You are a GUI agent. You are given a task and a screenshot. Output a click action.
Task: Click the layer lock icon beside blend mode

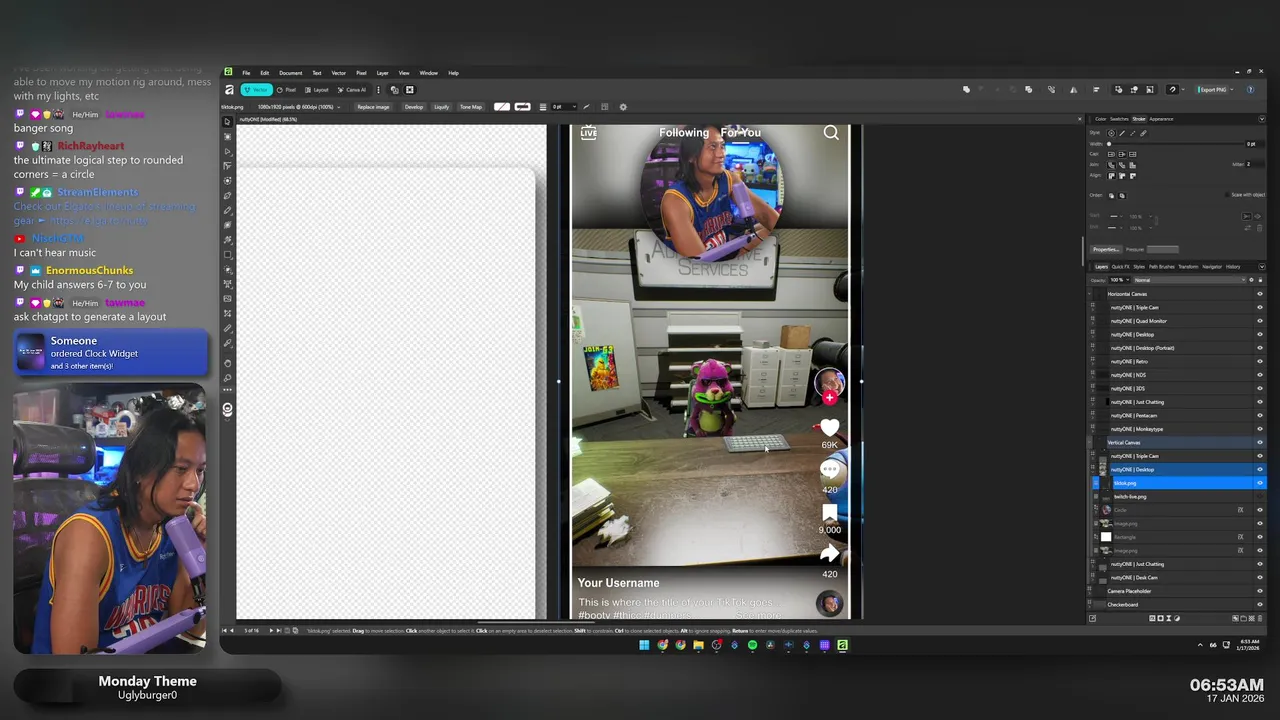tap(1260, 280)
